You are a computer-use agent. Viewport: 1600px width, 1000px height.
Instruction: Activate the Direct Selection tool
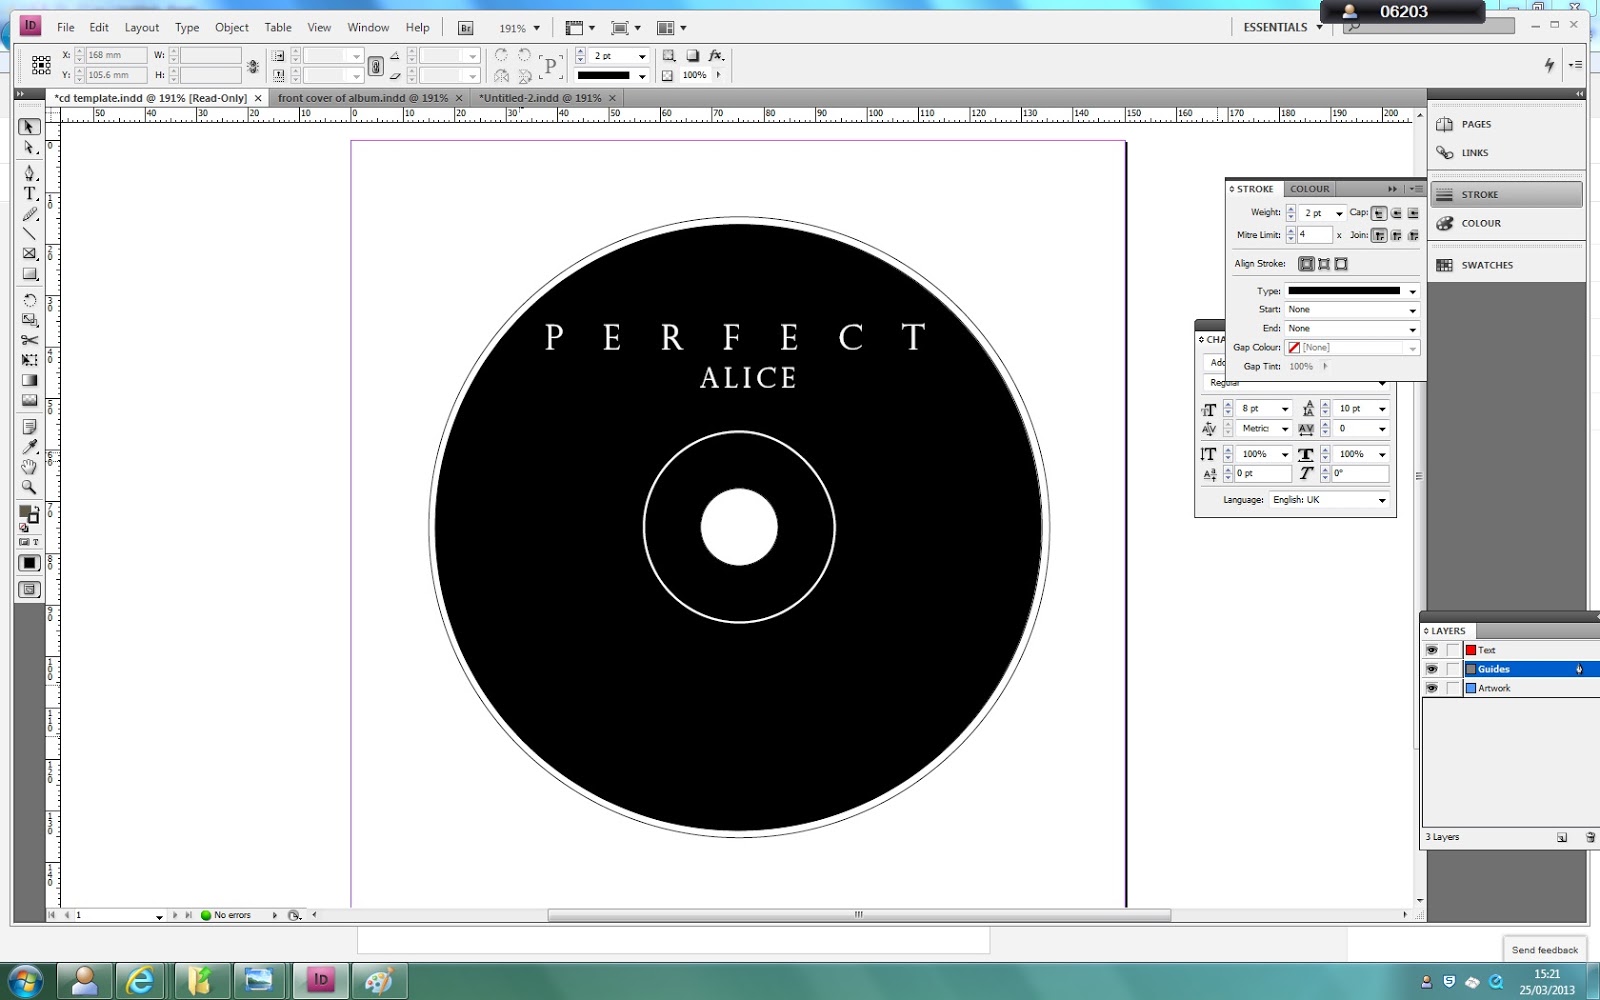(29, 147)
